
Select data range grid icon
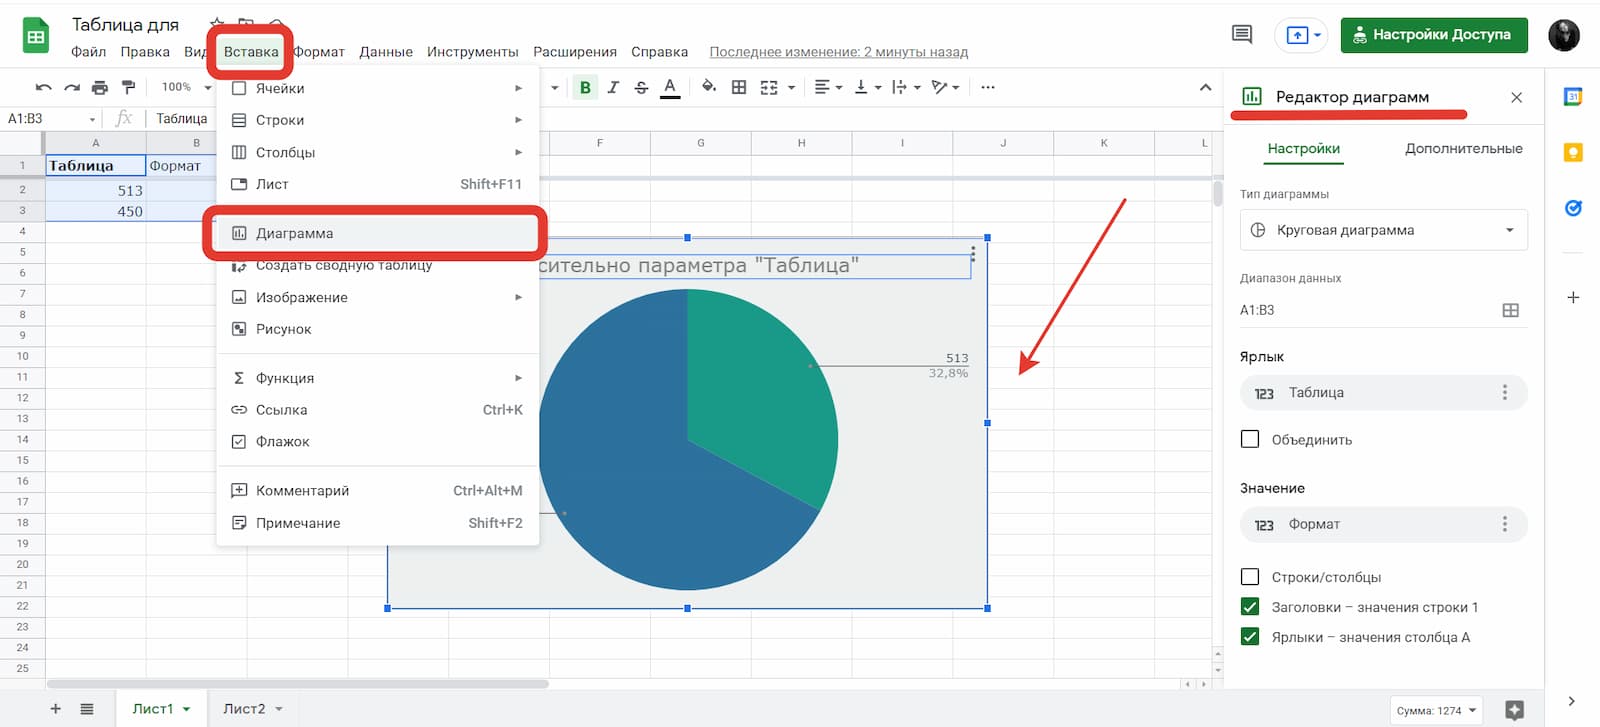[x=1510, y=311]
